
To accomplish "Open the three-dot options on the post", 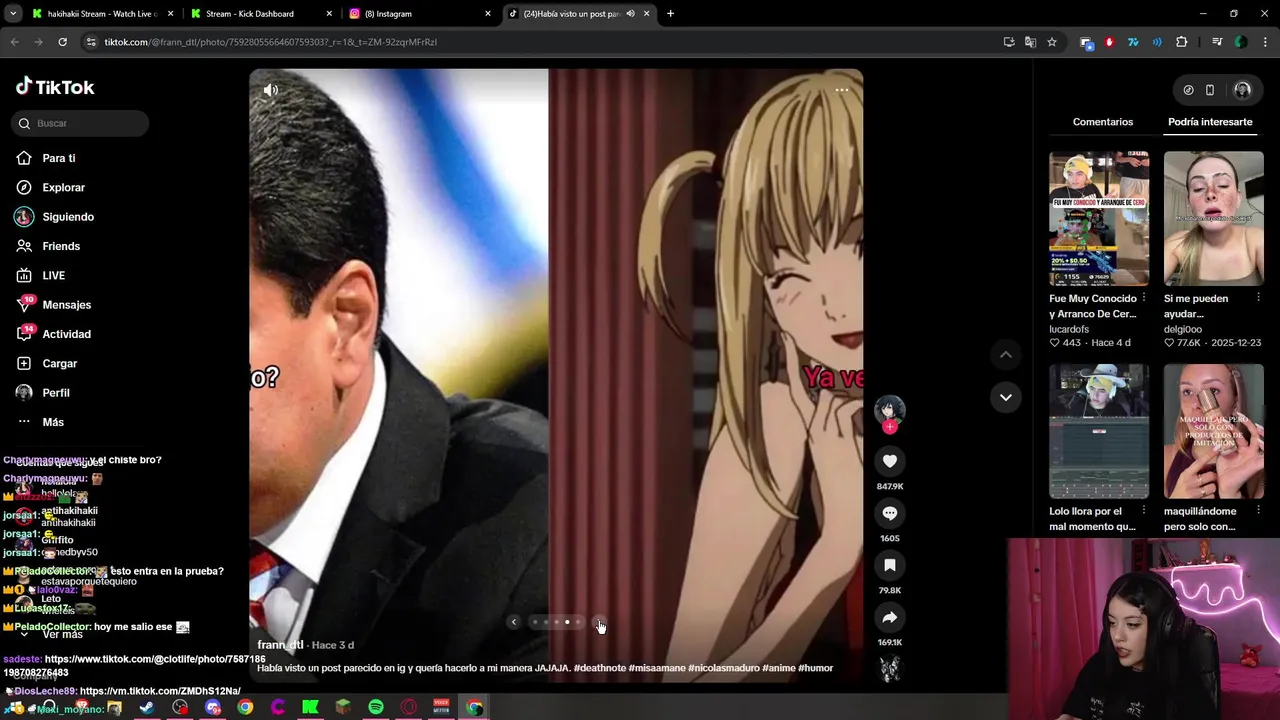I will [842, 90].
